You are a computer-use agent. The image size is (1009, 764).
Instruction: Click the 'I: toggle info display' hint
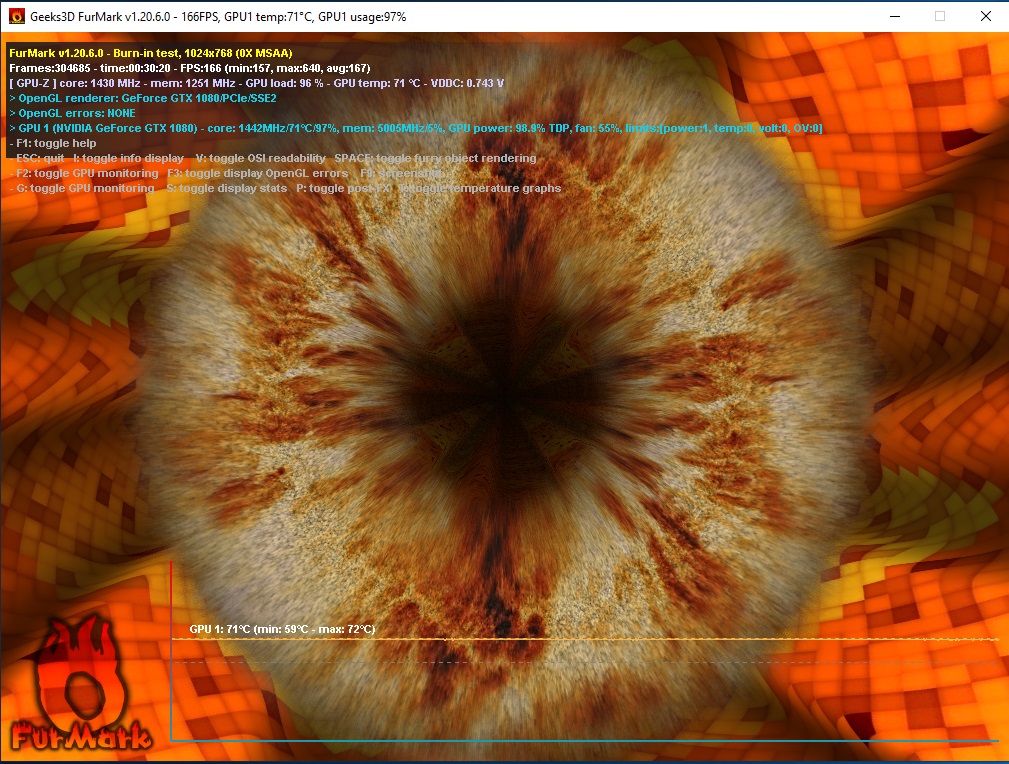click(128, 158)
